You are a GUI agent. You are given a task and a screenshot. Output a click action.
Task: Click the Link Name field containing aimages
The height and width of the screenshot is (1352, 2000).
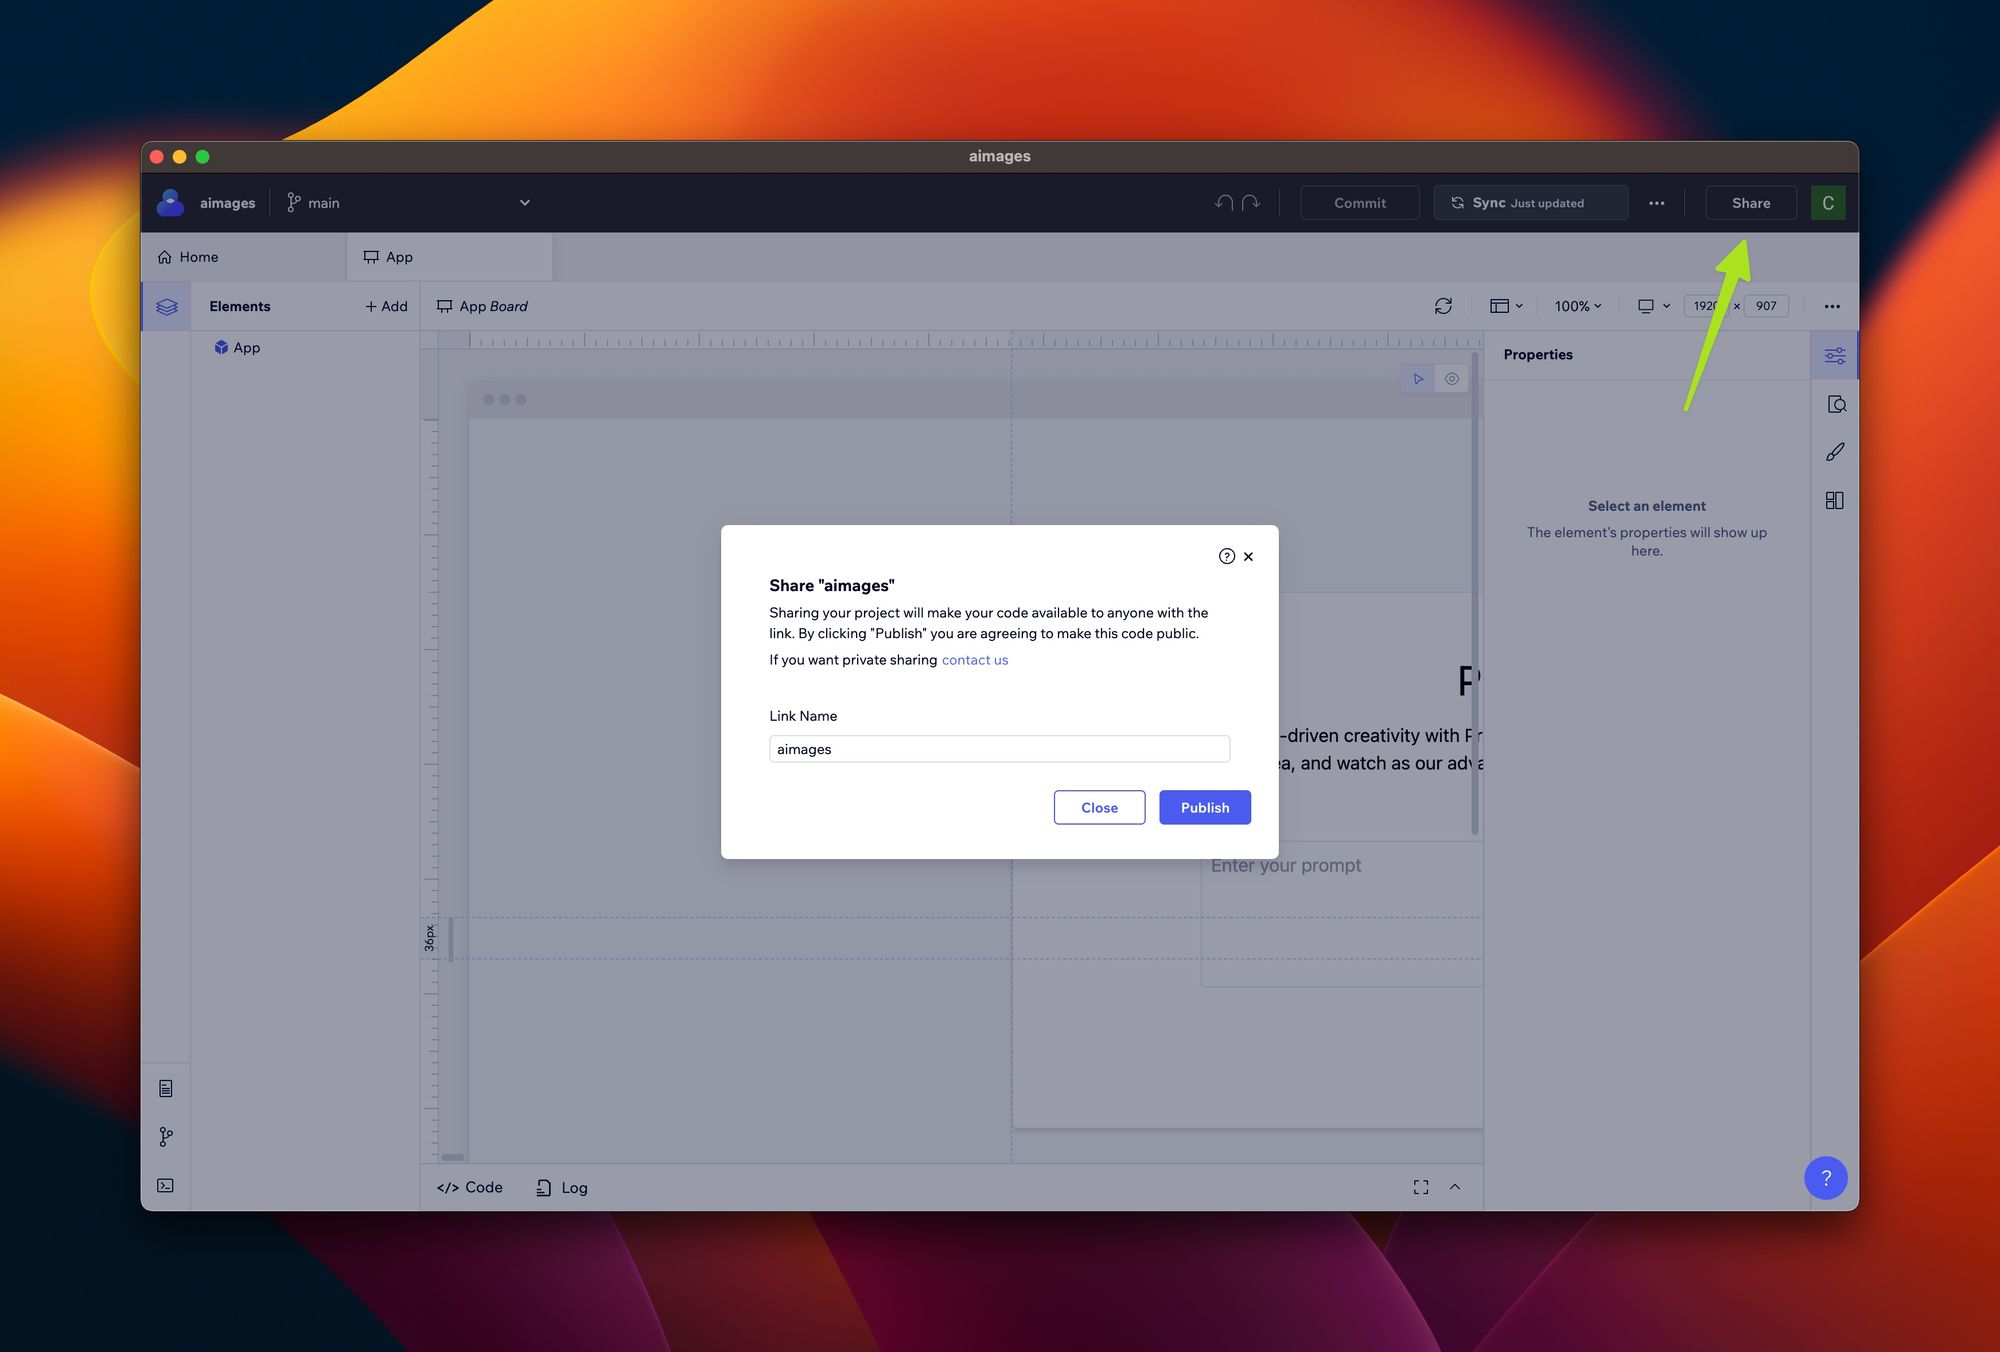point(998,748)
